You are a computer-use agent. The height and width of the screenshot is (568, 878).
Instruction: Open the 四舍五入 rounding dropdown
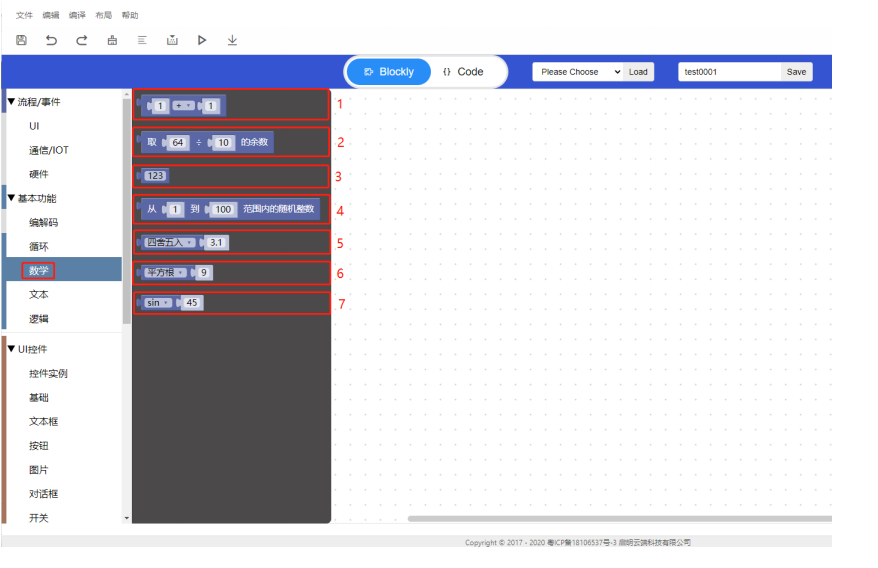point(170,243)
